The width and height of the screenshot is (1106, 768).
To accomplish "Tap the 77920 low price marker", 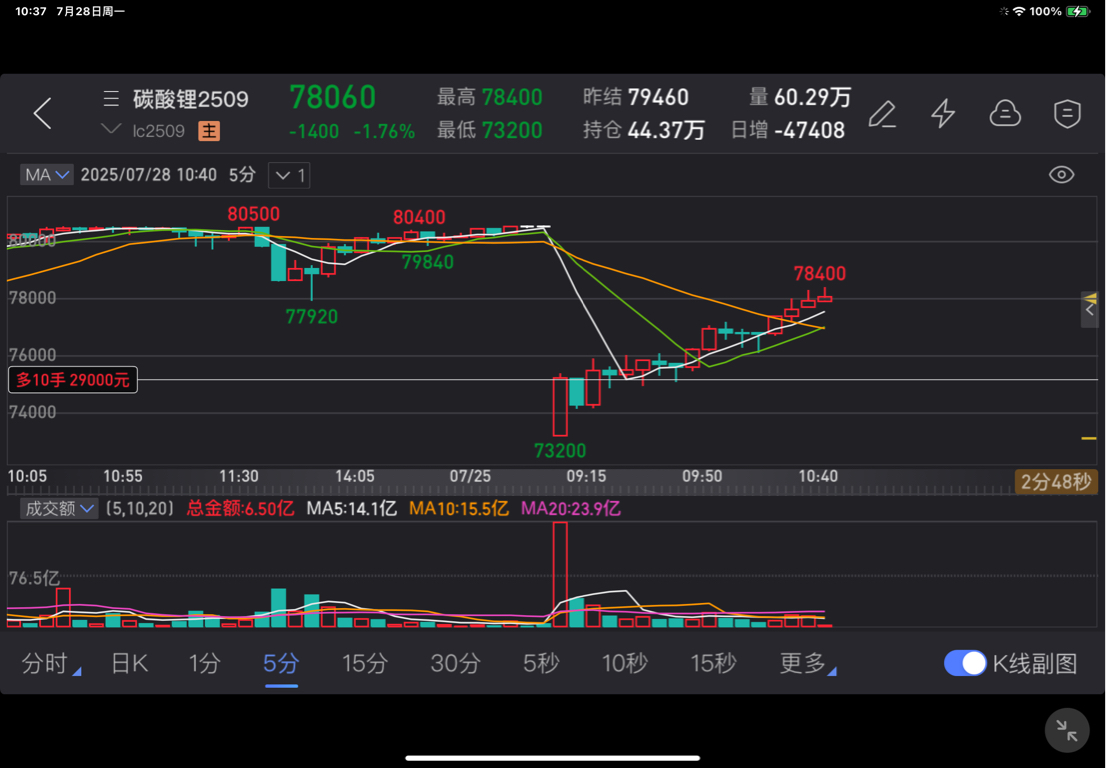I will 312,317.
